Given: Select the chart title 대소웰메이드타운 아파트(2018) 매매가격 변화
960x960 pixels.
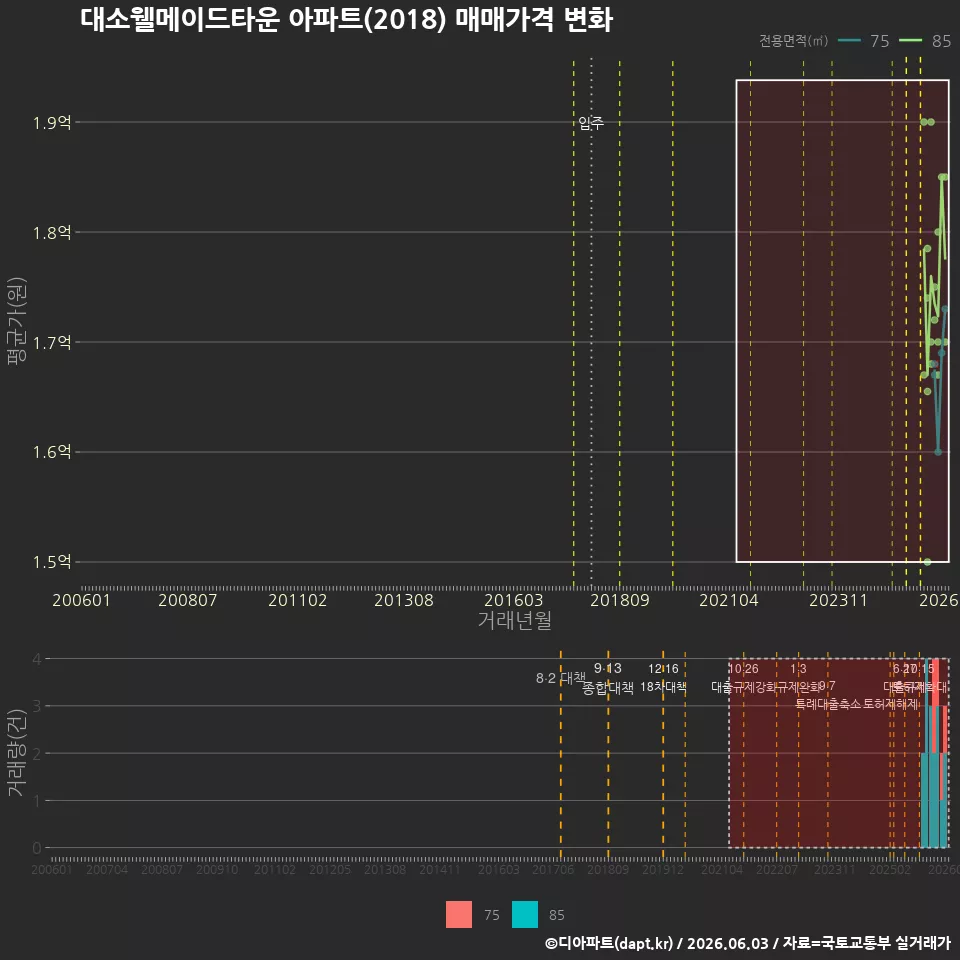Looking at the screenshot, I should [x=347, y=20].
